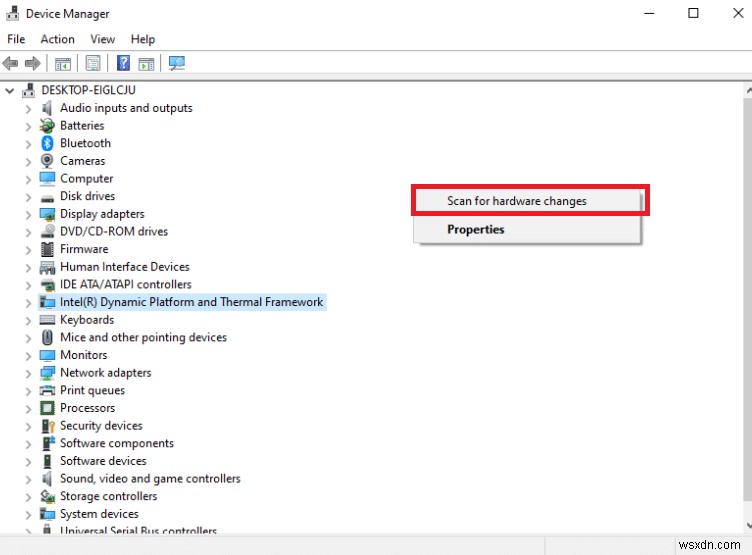The width and height of the screenshot is (752, 555).
Task: Click the Batteries category icon
Action: (x=47, y=126)
